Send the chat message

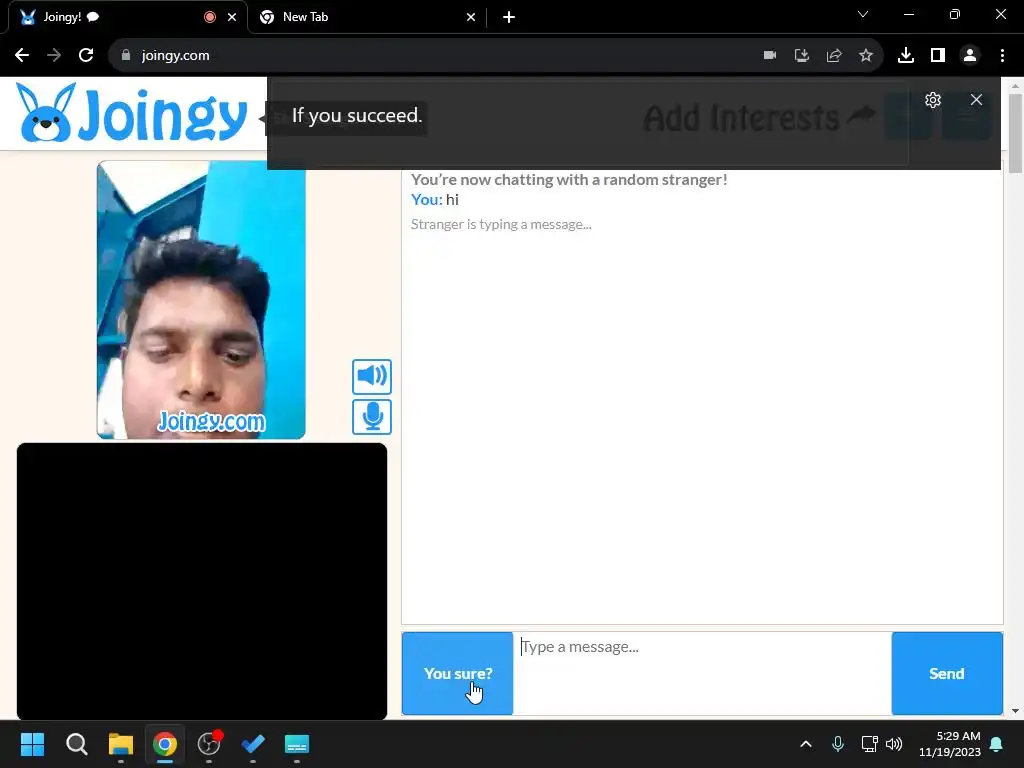tap(947, 673)
